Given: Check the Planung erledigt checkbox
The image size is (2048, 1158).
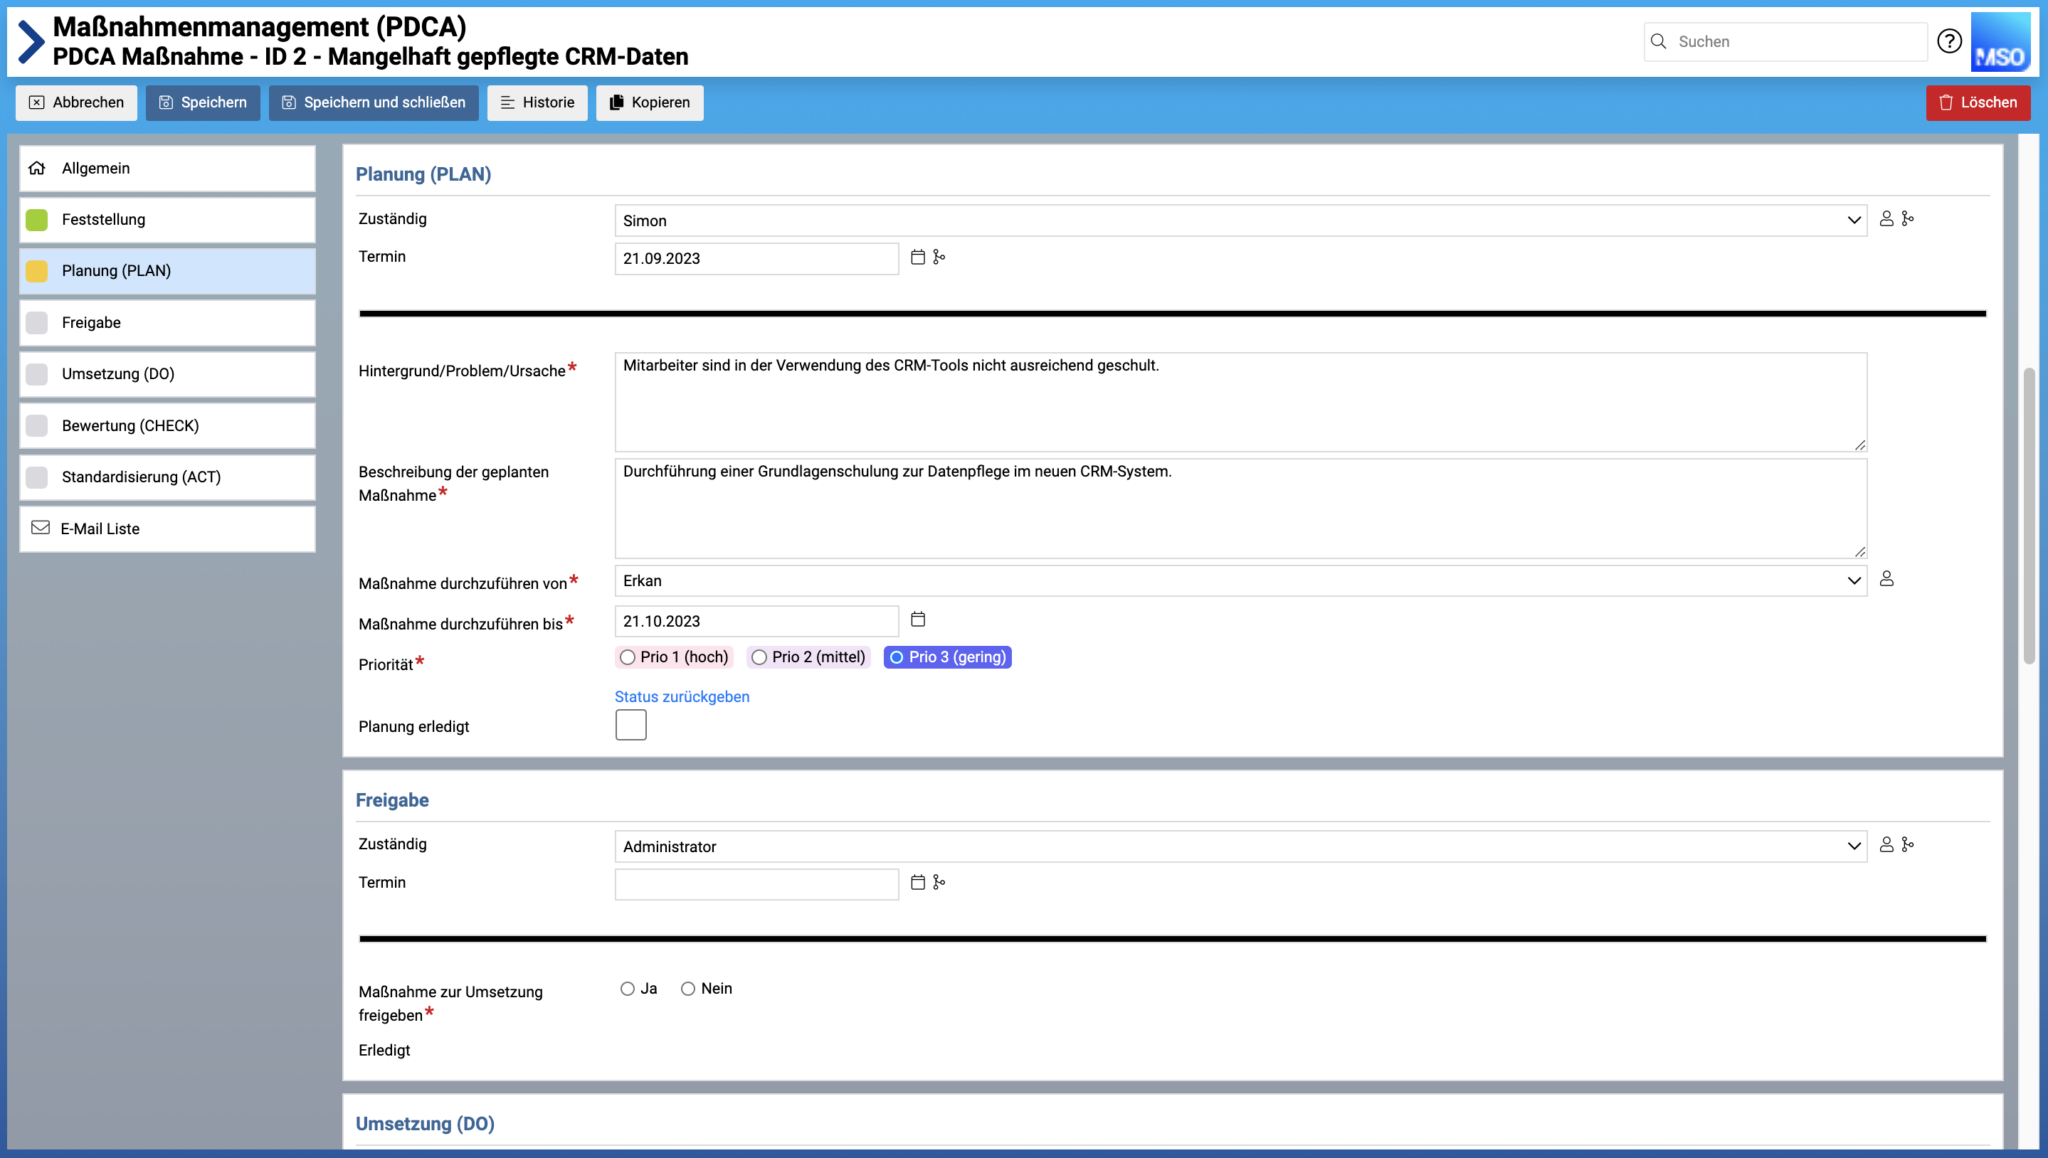Looking at the screenshot, I should (x=631, y=725).
